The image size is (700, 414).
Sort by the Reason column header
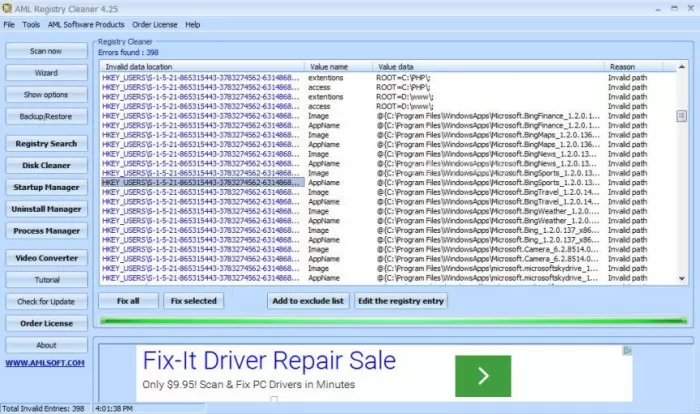point(633,67)
